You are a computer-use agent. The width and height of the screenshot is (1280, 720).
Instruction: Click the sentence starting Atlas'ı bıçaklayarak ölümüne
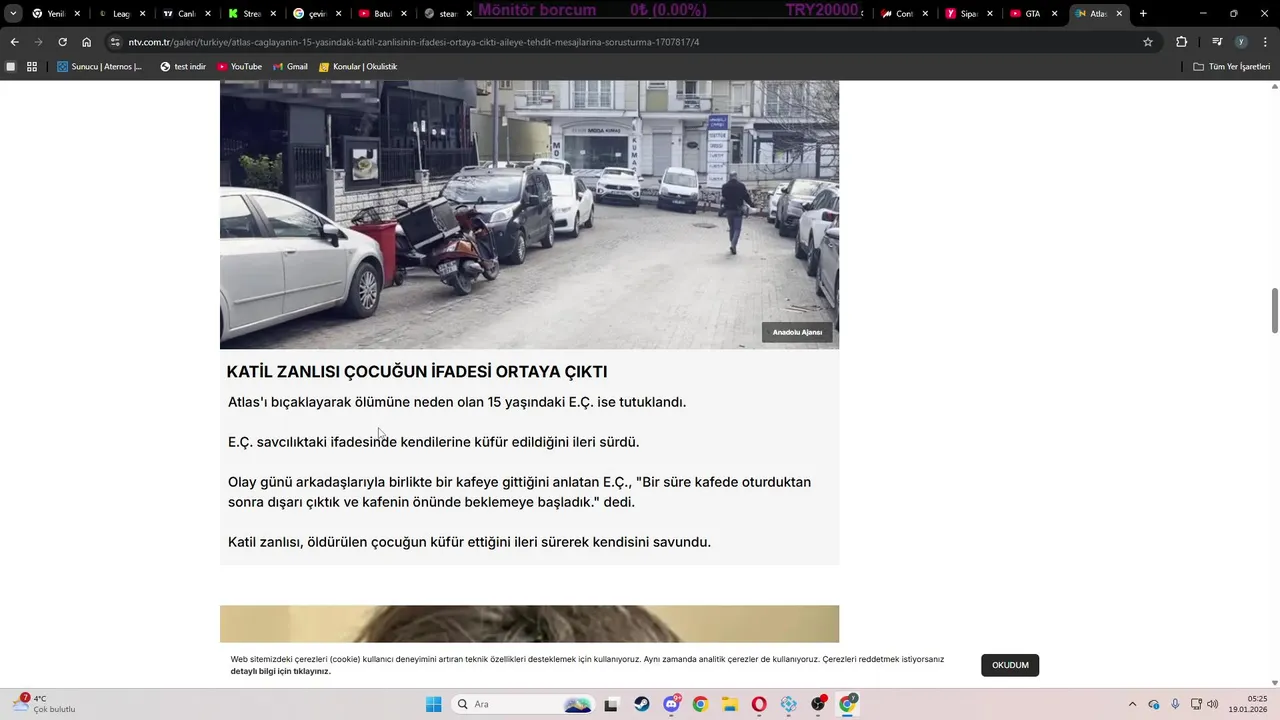pos(457,402)
